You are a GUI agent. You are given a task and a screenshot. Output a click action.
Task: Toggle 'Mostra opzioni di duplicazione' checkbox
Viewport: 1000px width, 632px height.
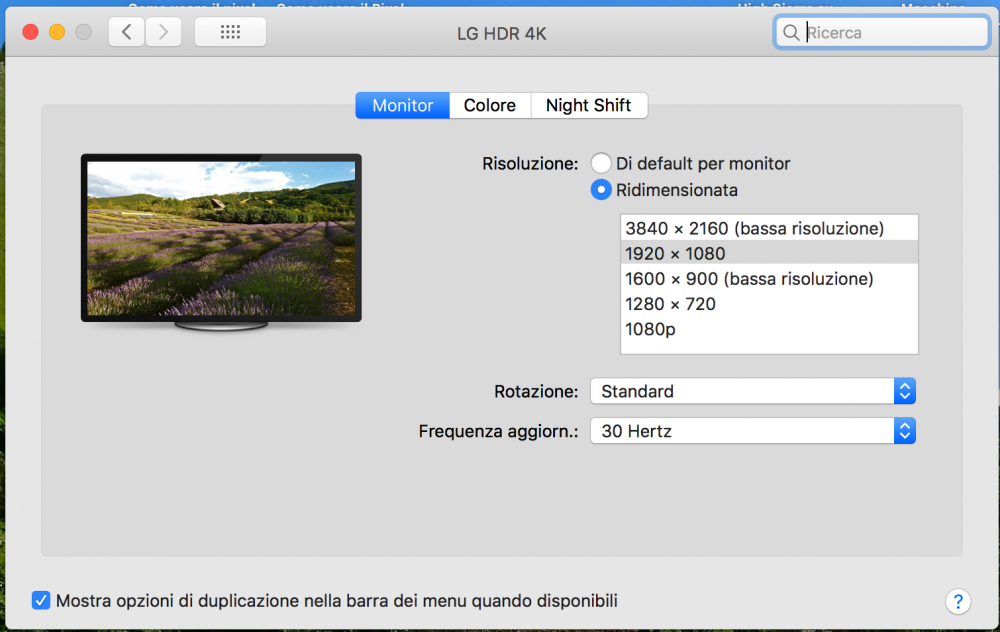41,601
